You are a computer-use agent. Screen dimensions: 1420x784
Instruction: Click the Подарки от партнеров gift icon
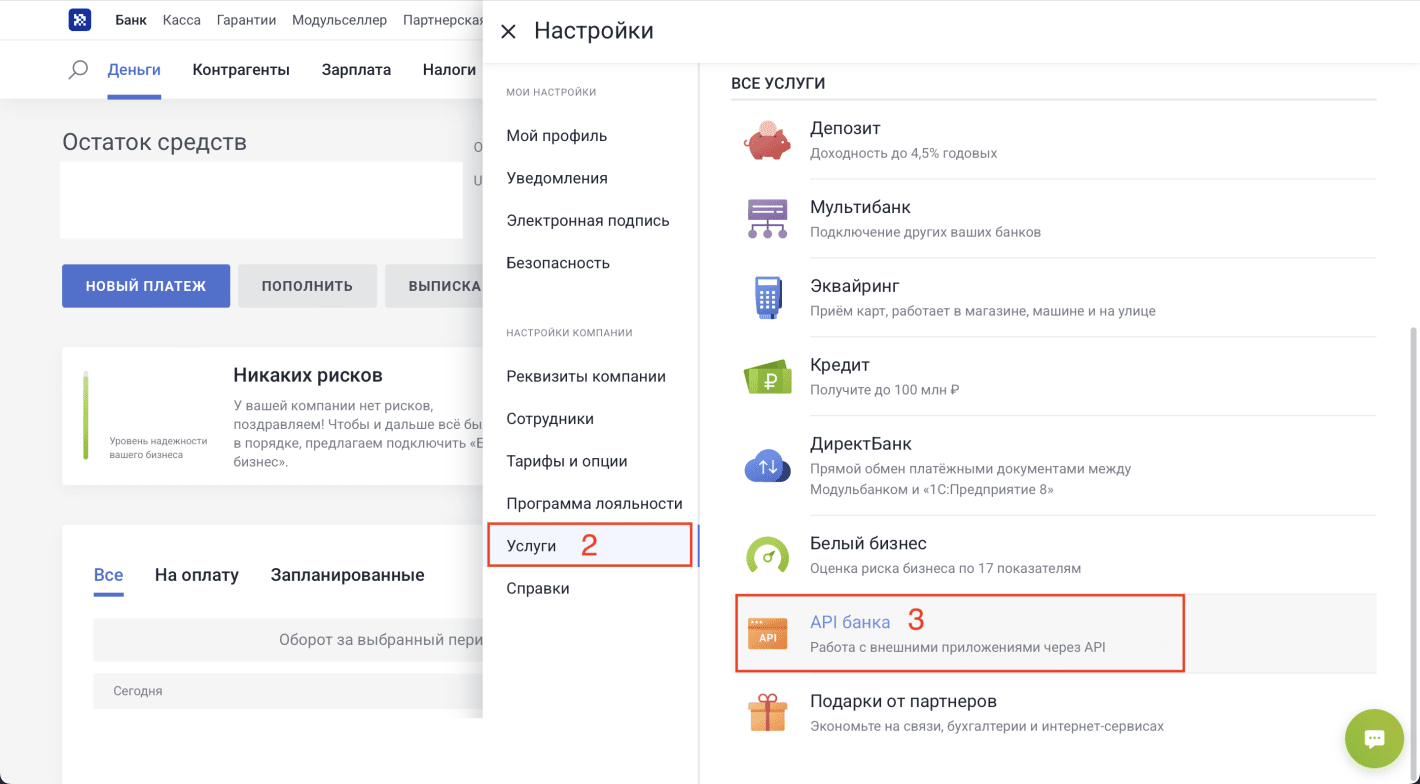tap(767, 712)
